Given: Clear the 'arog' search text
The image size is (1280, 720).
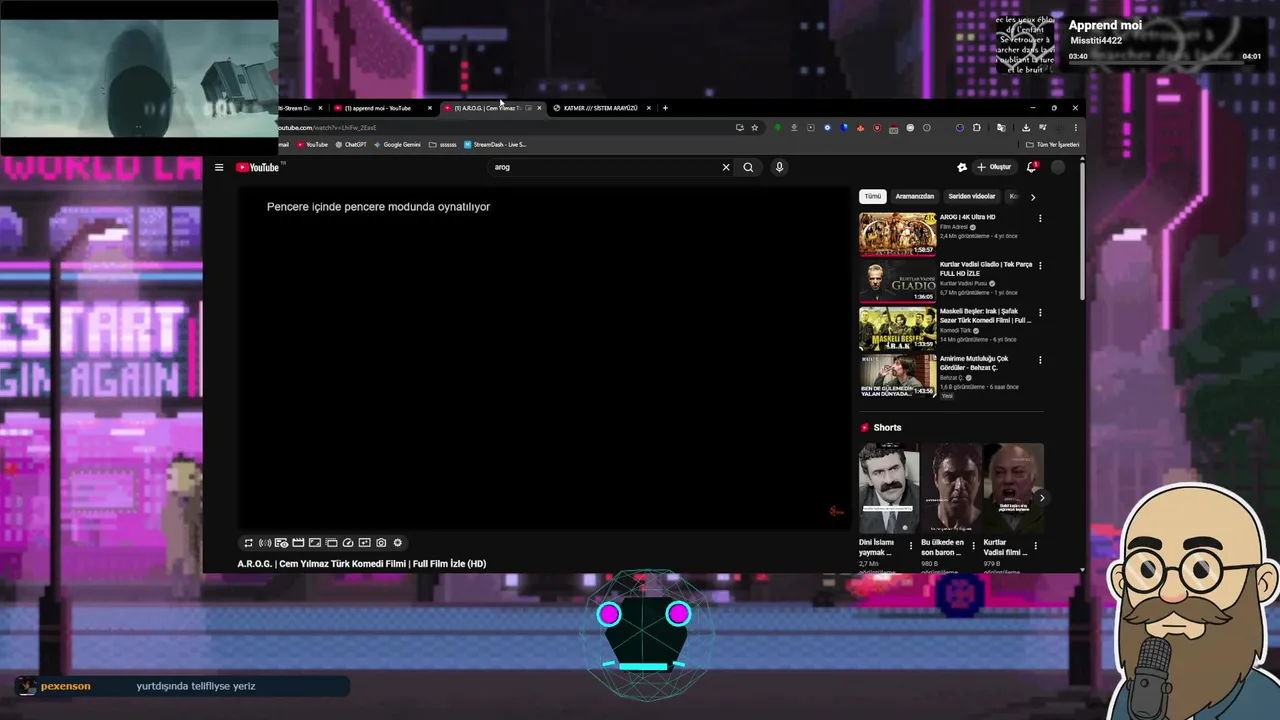Looking at the screenshot, I should click(x=726, y=167).
